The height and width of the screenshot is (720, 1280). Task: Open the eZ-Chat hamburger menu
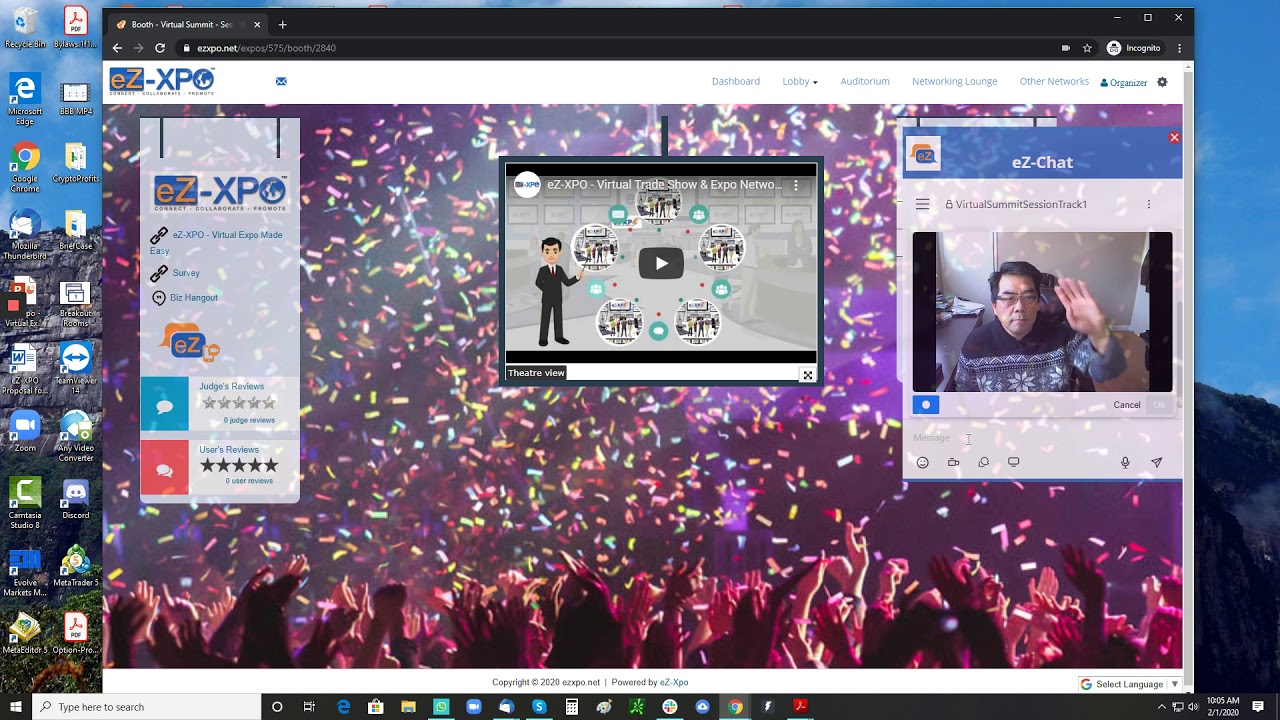click(922, 204)
